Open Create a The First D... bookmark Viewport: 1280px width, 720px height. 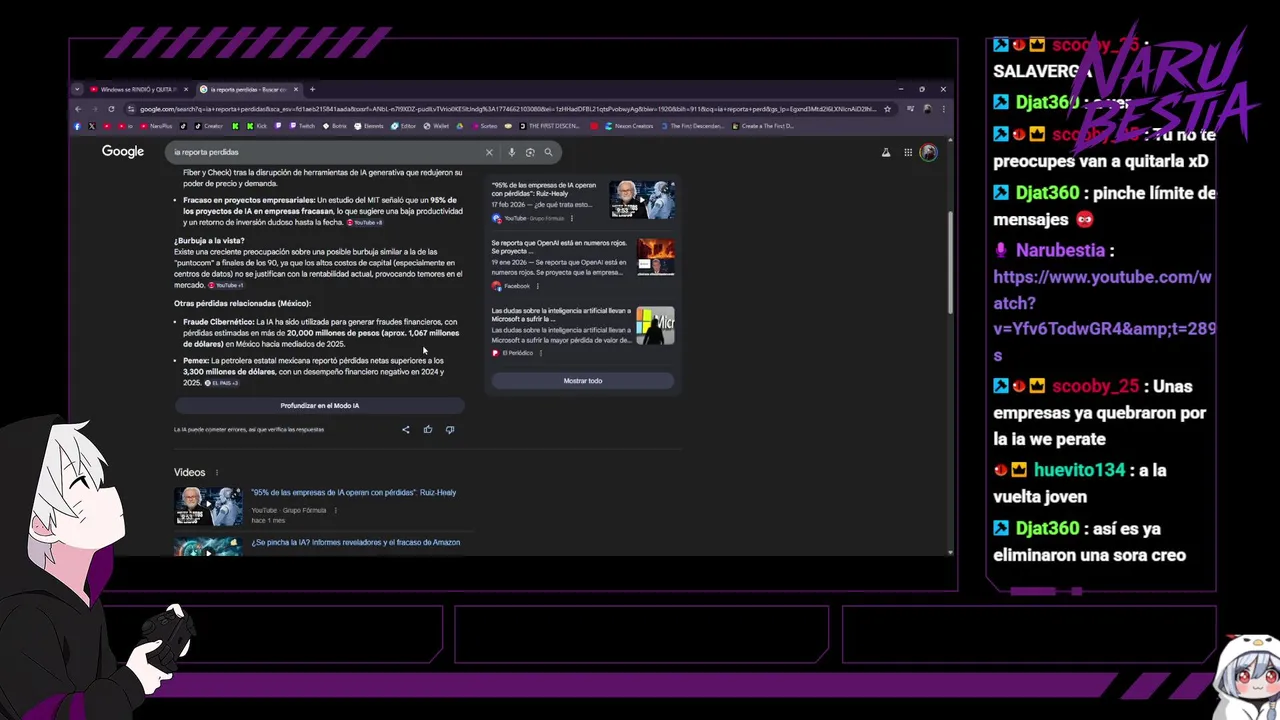tap(763, 126)
